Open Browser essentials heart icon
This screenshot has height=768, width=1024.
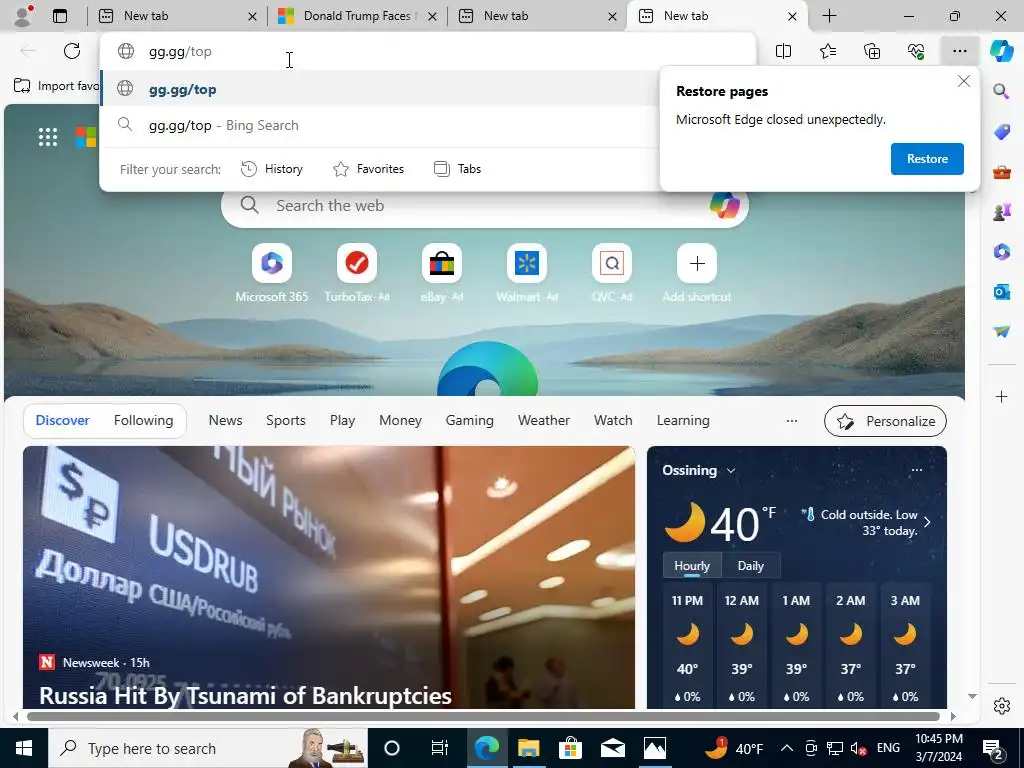(x=916, y=51)
